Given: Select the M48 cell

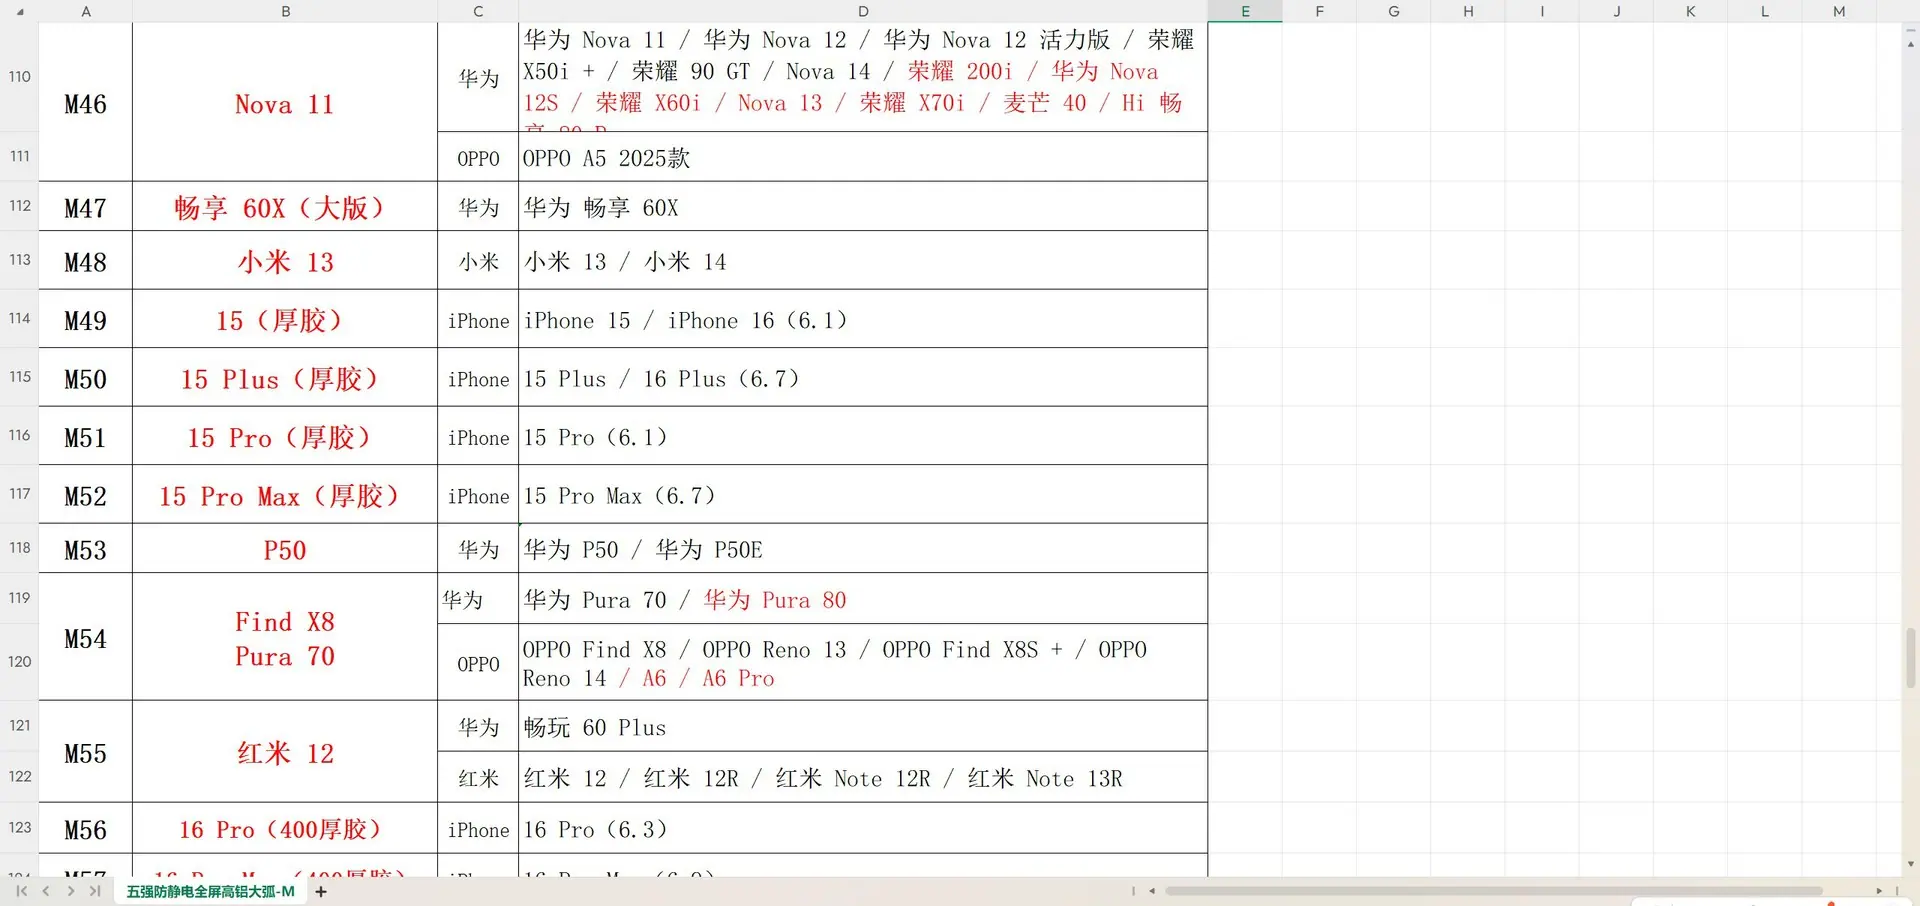Looking at the screenshot, I should [86, 260].
